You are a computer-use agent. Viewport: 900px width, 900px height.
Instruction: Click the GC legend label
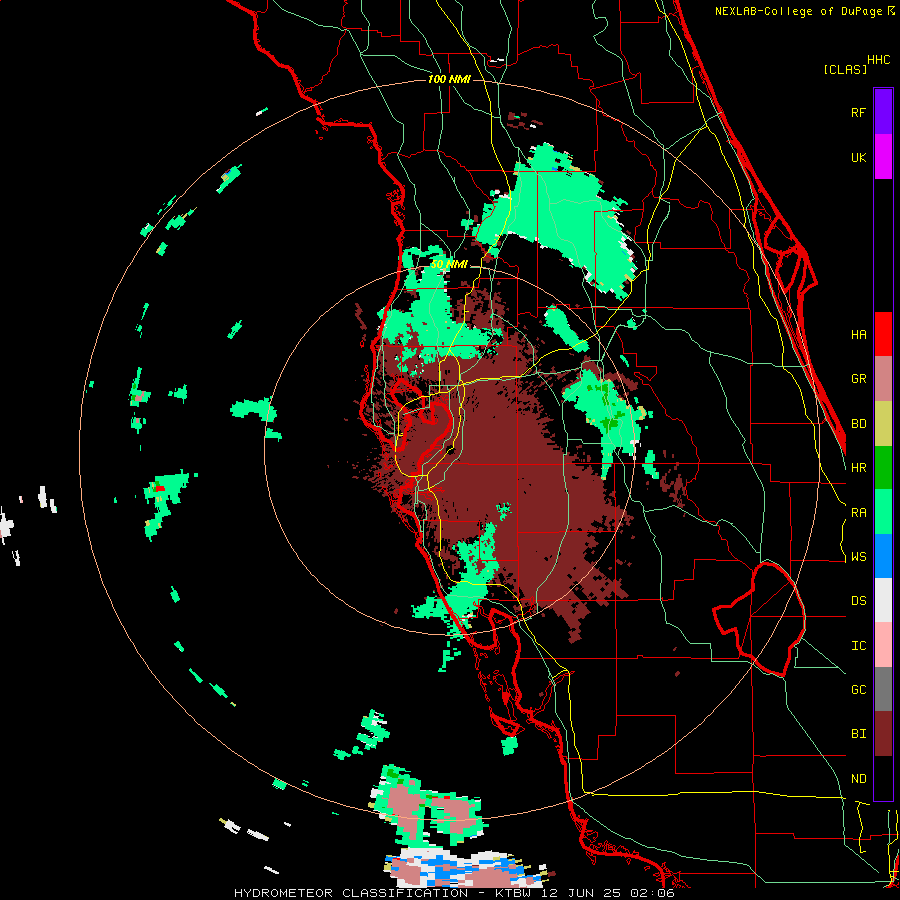[858, 690]
